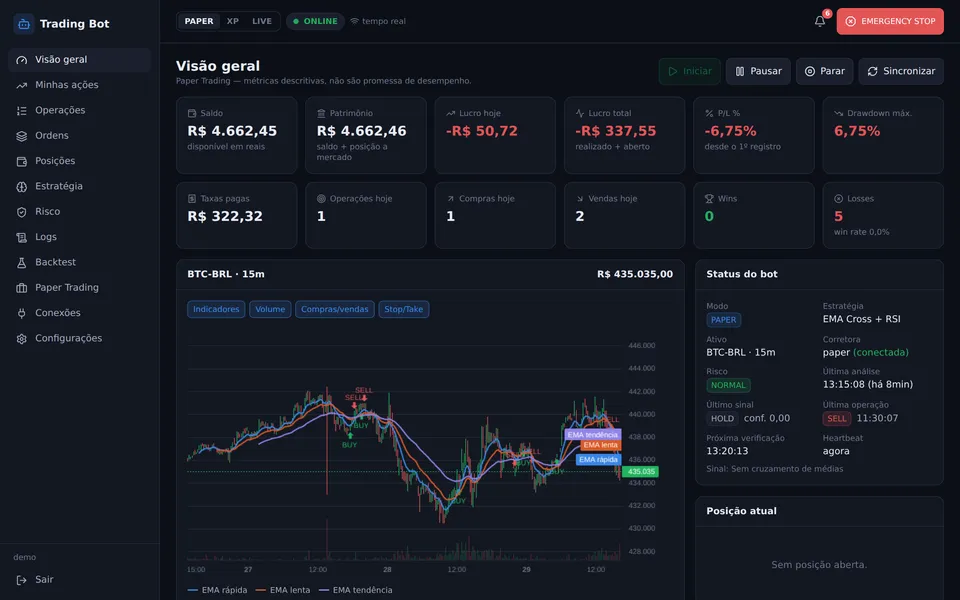Switch to PAPER trading mode
Screen dimensions: 960x600
coord(199,21)
